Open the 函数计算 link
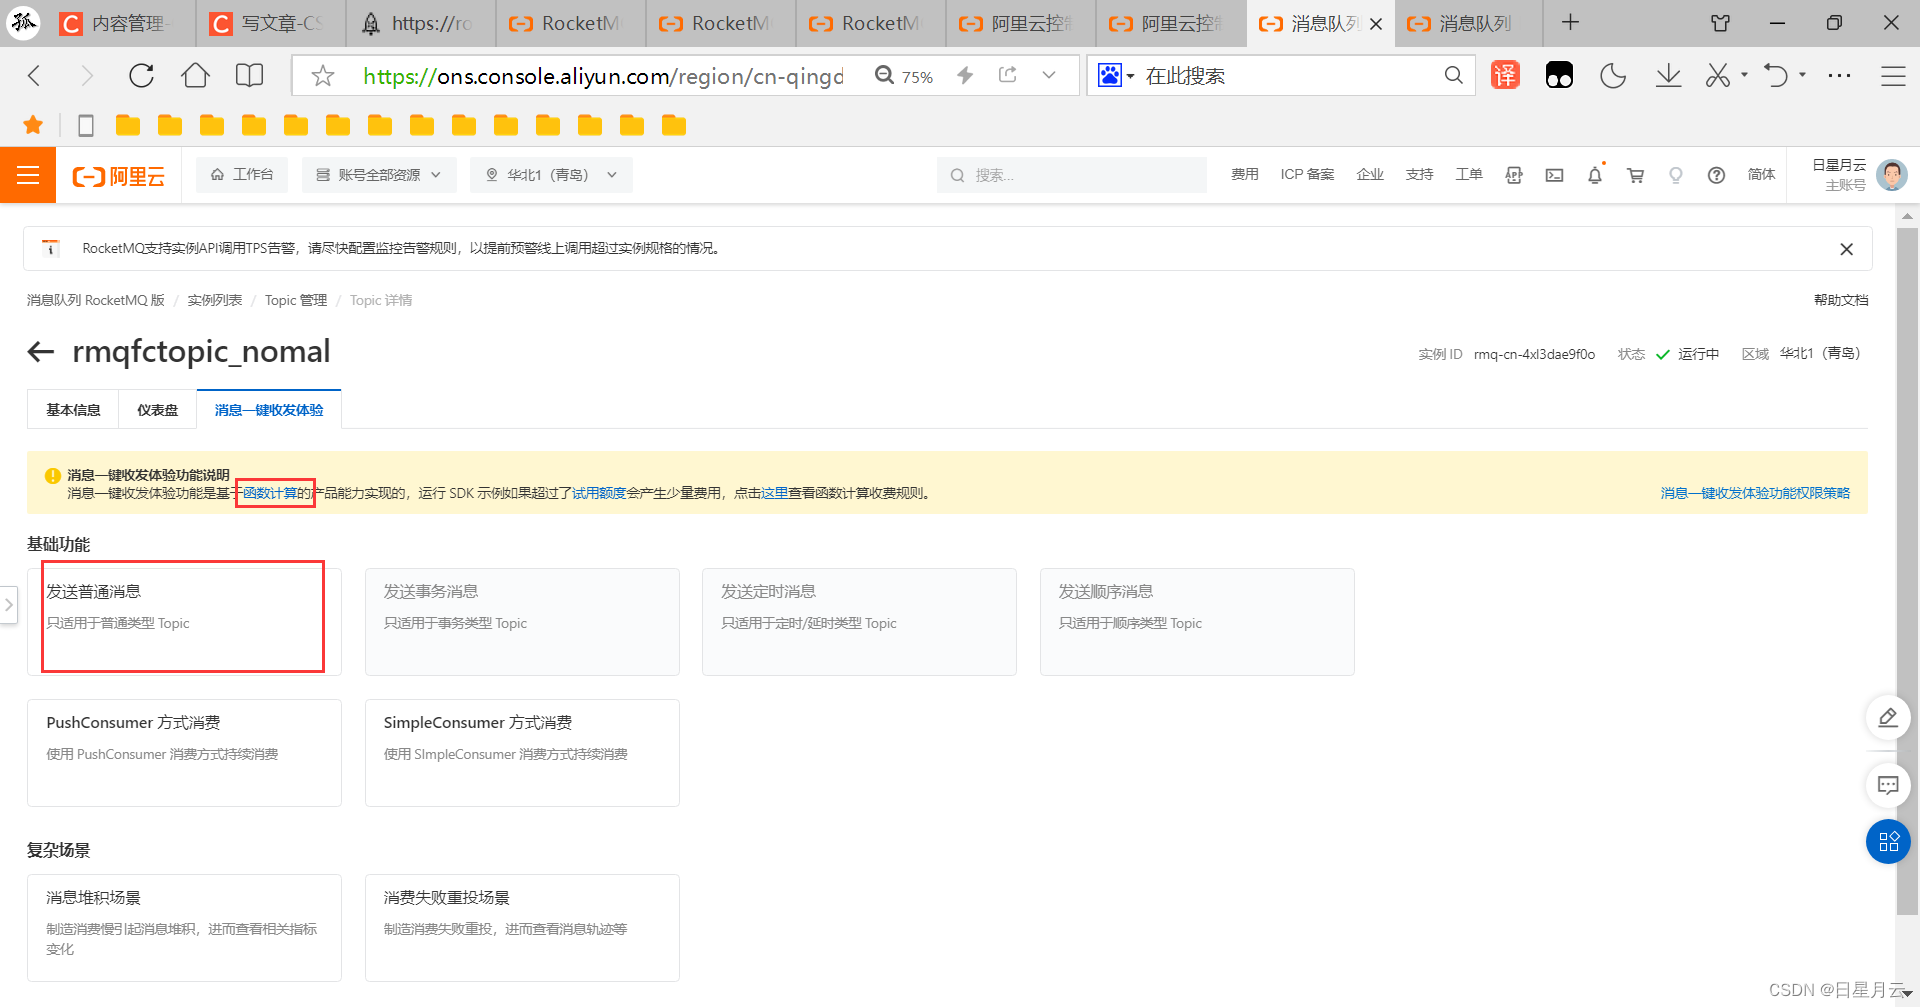The height and width of the screenshot is (1008, 1920). coord(270,493)
